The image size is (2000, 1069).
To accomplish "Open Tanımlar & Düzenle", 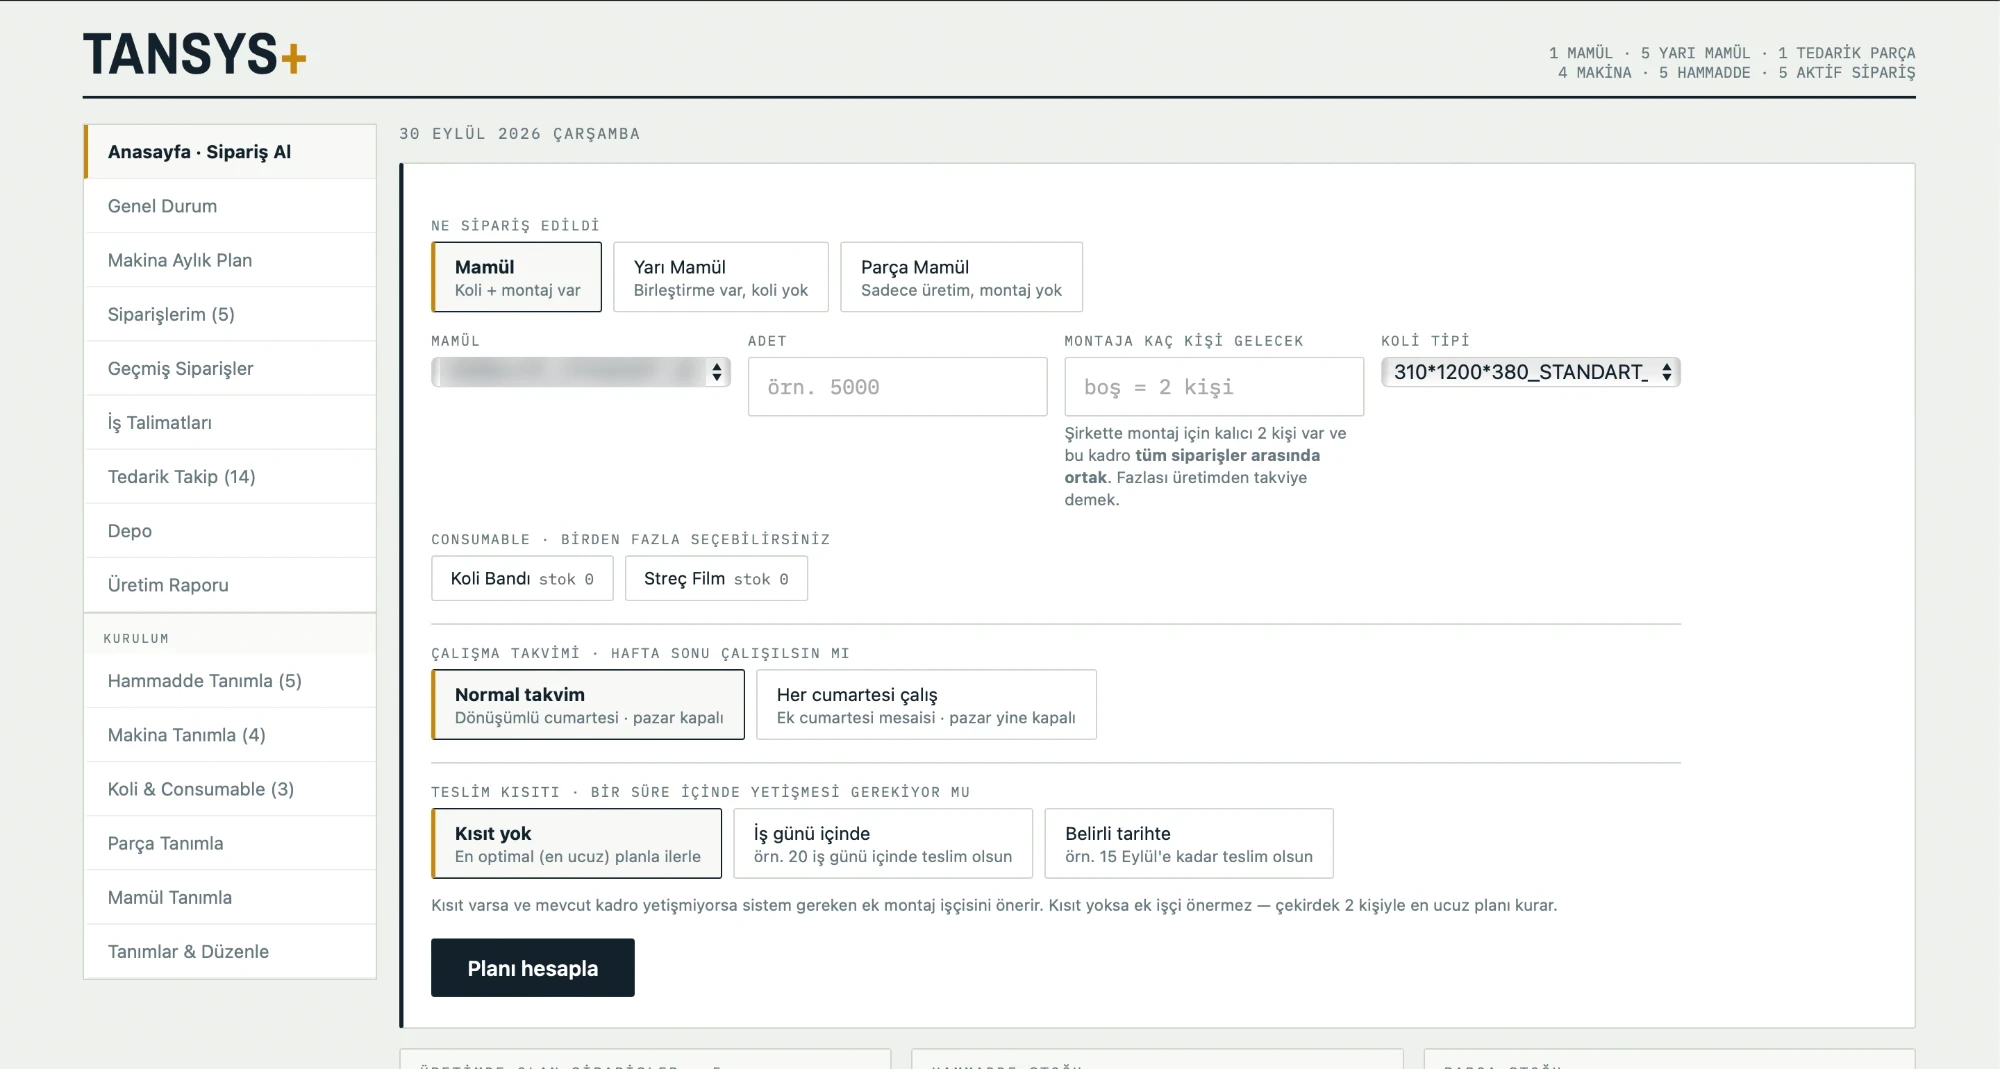I will click(x=230, y=952).
